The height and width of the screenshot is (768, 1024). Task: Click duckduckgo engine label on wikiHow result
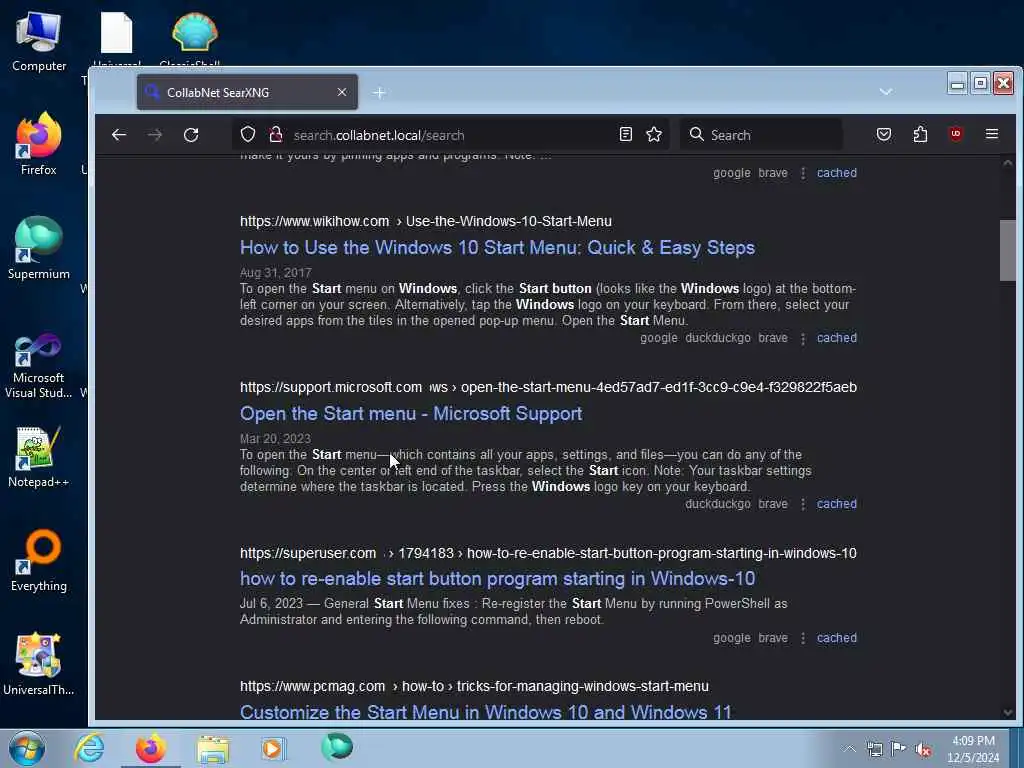(x=718, y=338)
